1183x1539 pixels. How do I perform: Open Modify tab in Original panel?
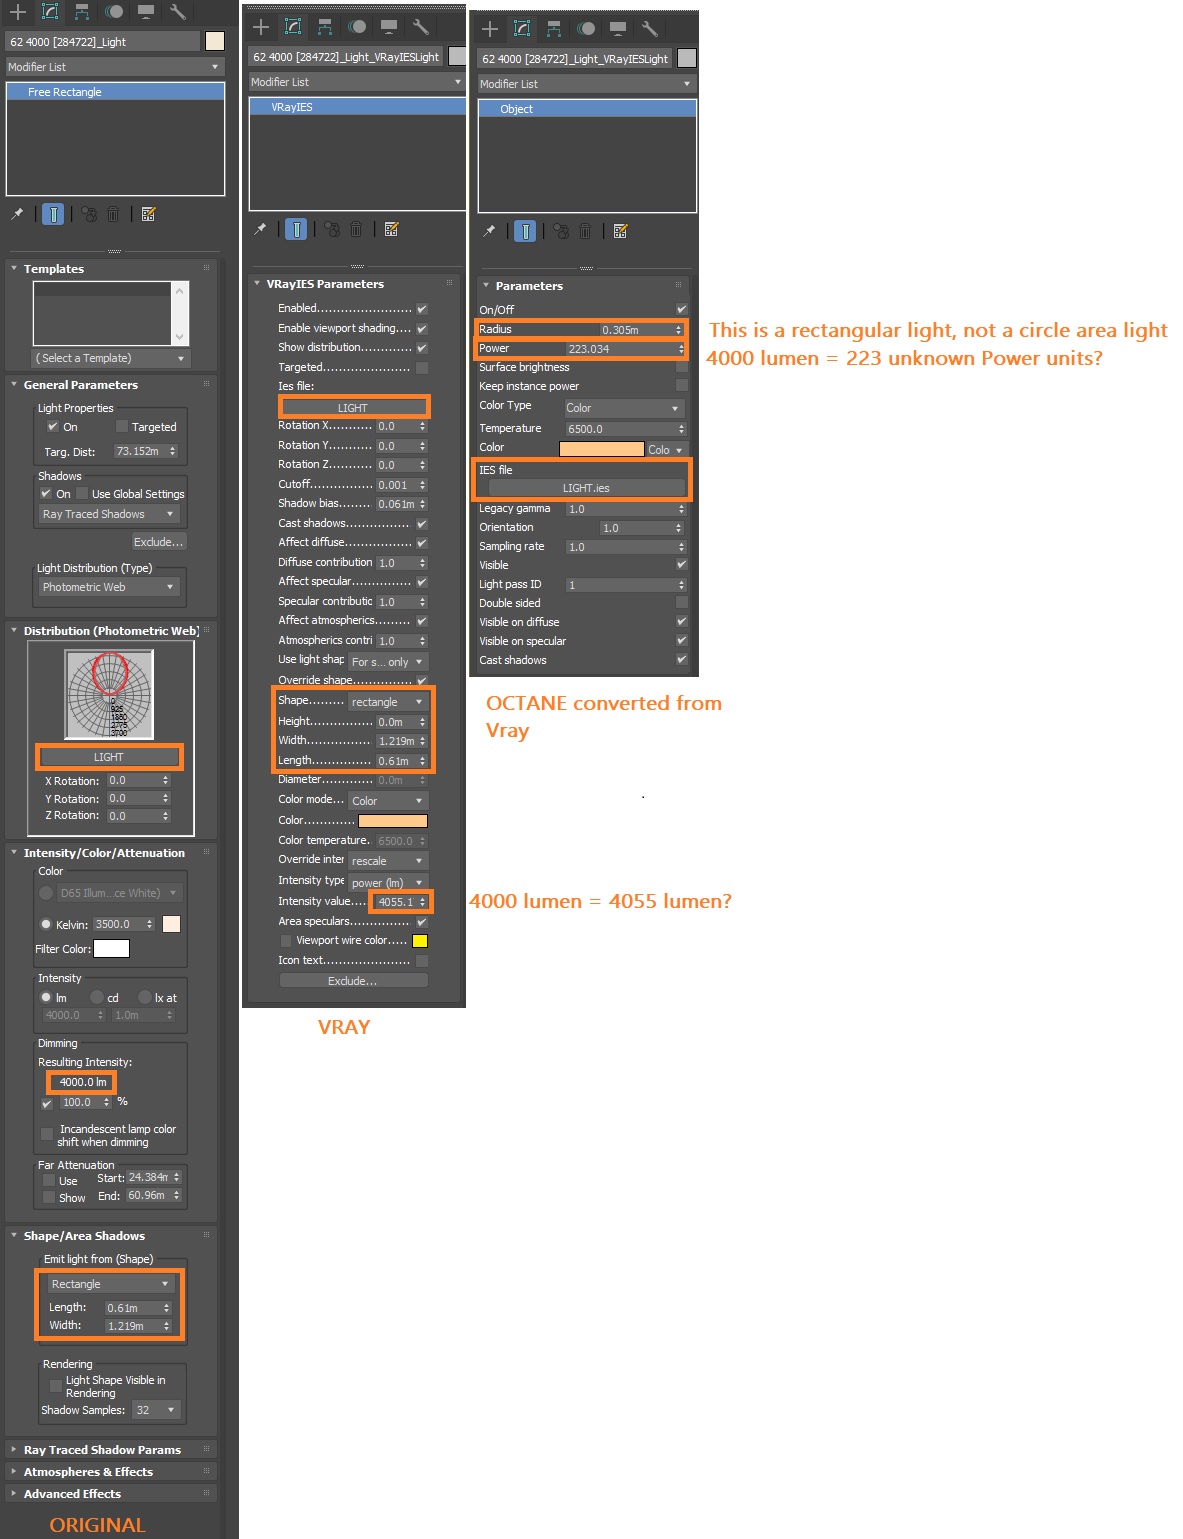pyautogui.click(x=50, y=12)
